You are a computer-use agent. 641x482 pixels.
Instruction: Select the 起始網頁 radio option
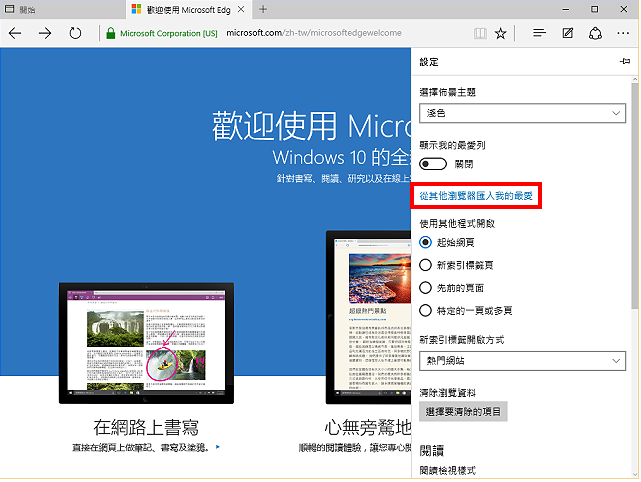[425, 242]
